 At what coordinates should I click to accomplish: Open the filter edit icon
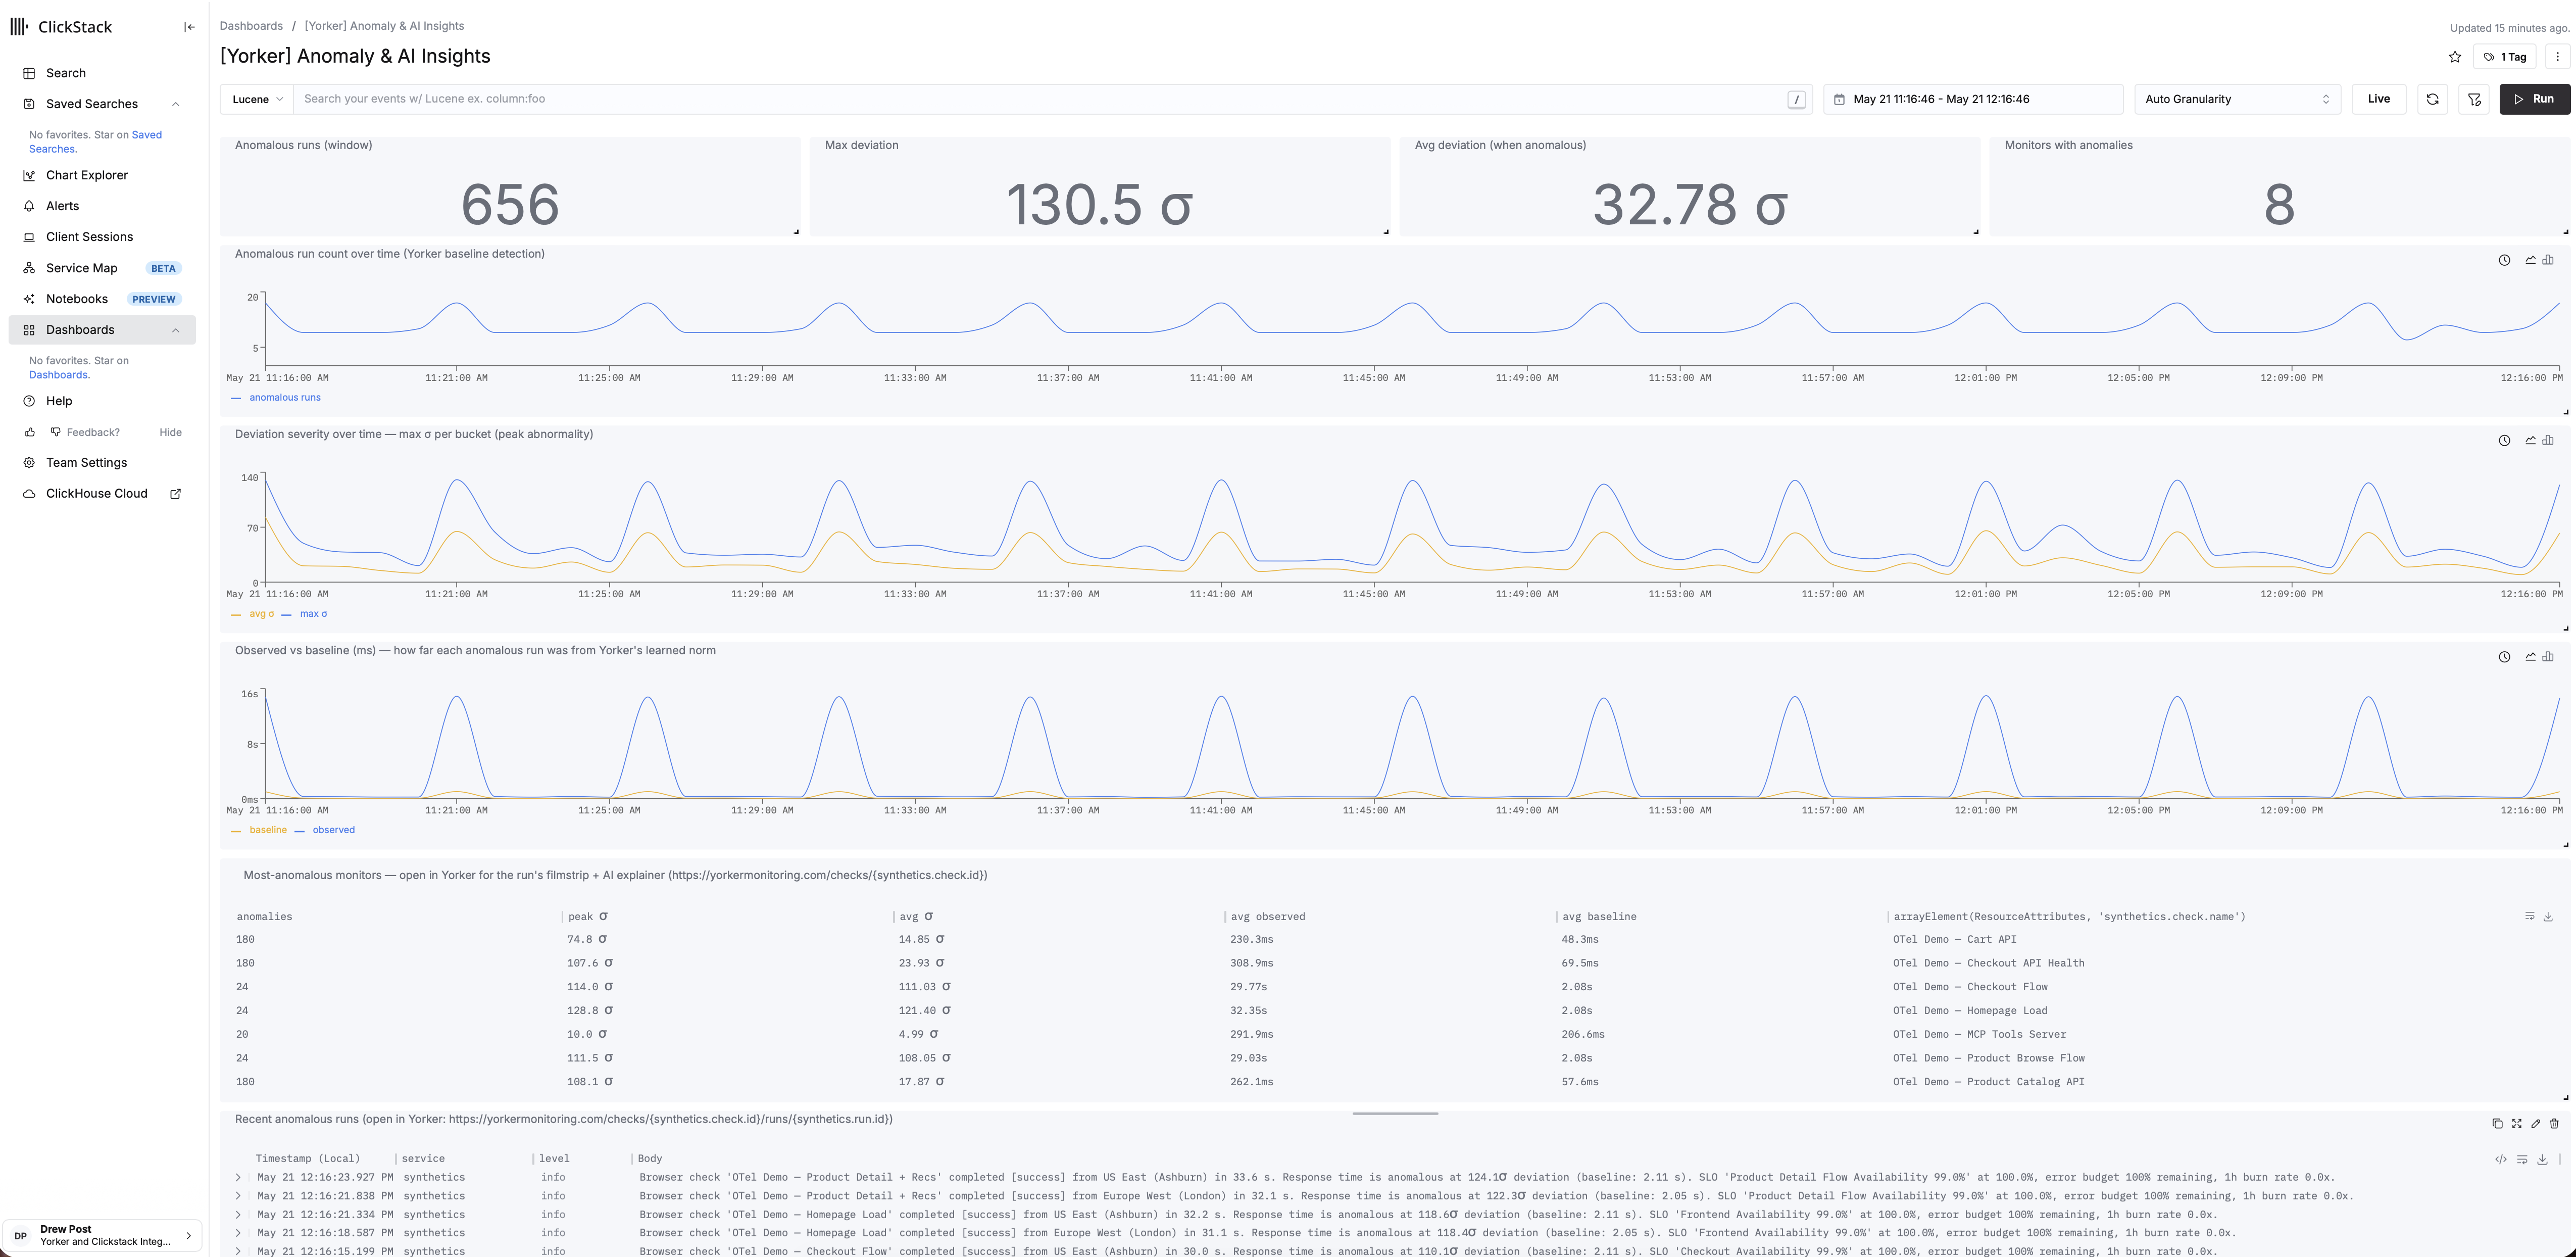[x=2474, y=99]
